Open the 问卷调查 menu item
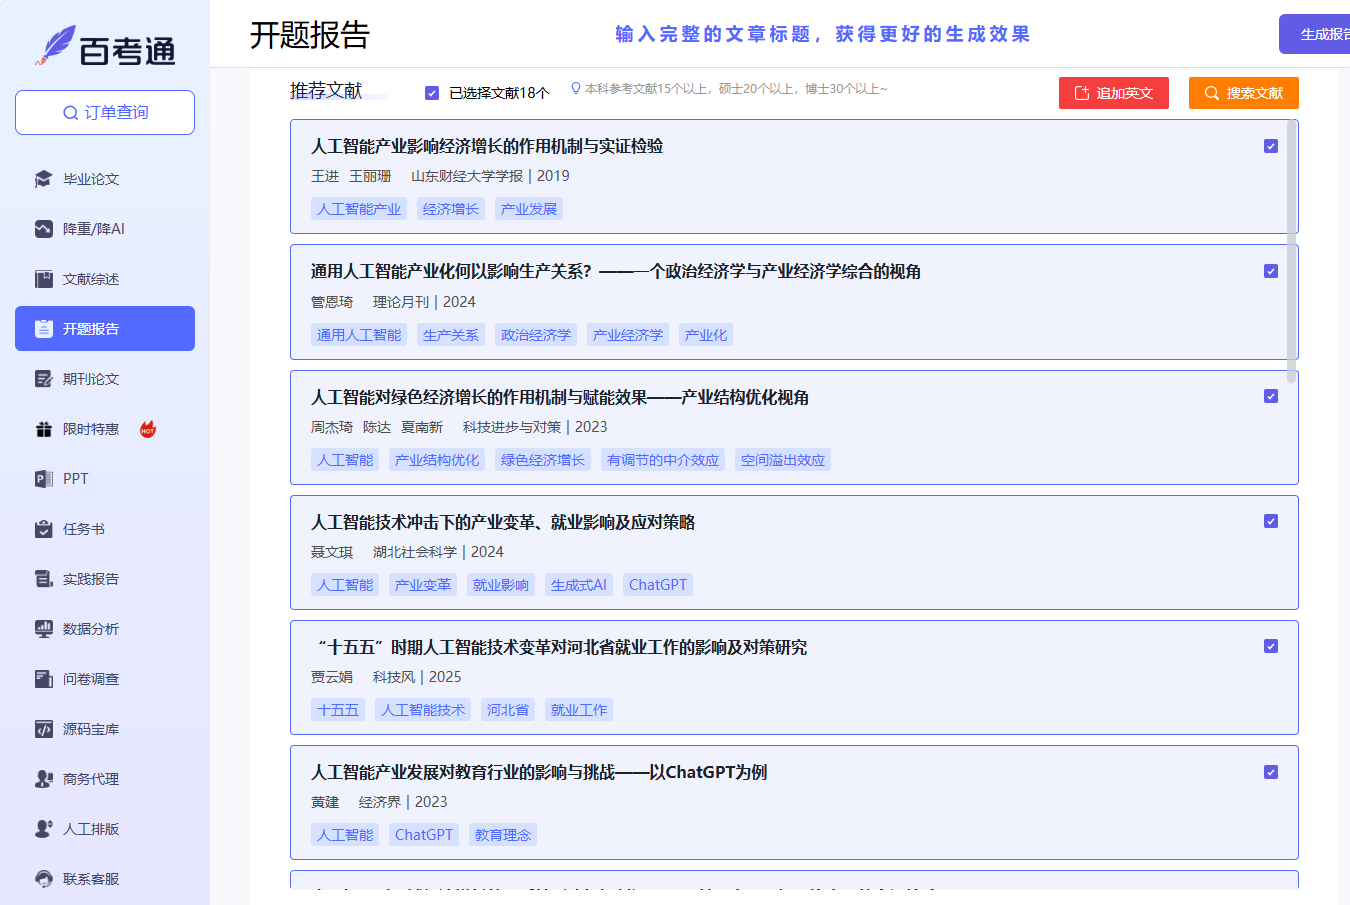 click(x=91, y=679)
